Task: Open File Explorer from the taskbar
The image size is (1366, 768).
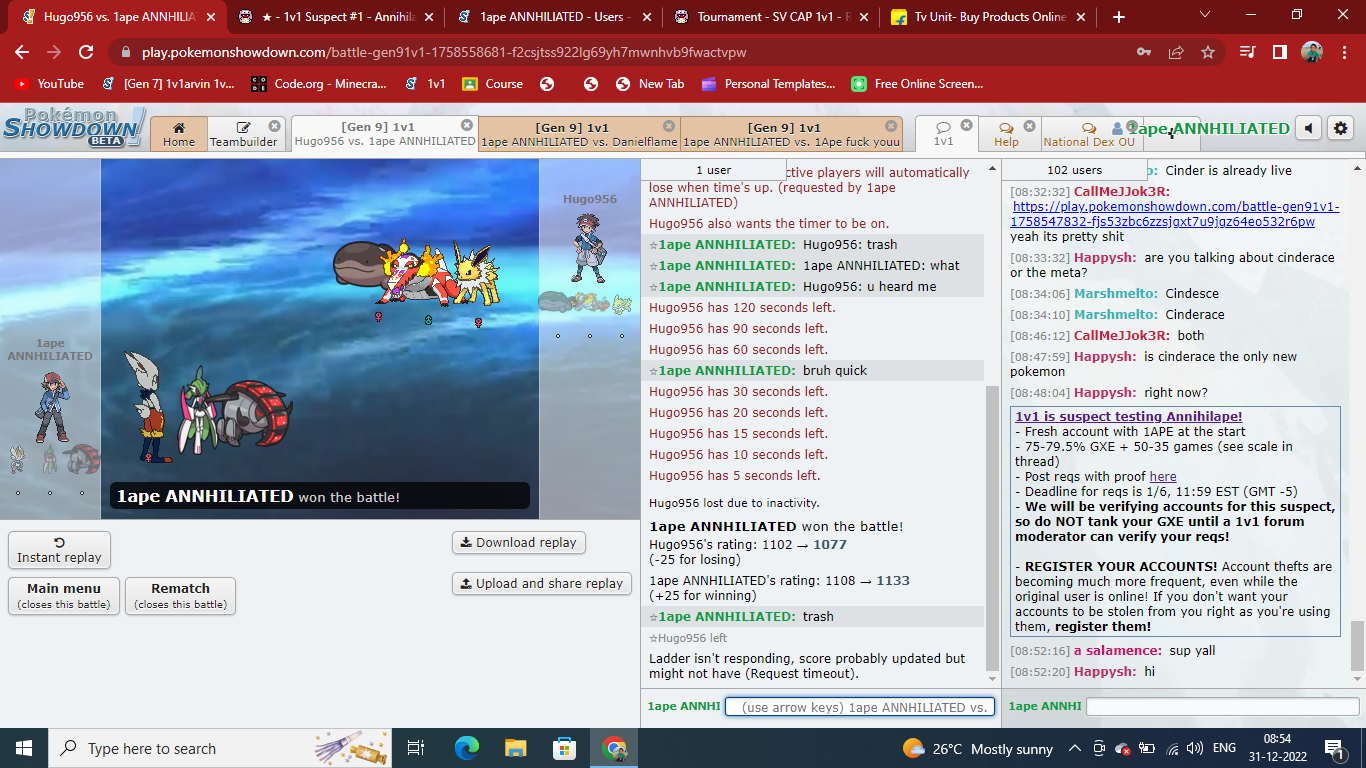Action: [515, 748]
